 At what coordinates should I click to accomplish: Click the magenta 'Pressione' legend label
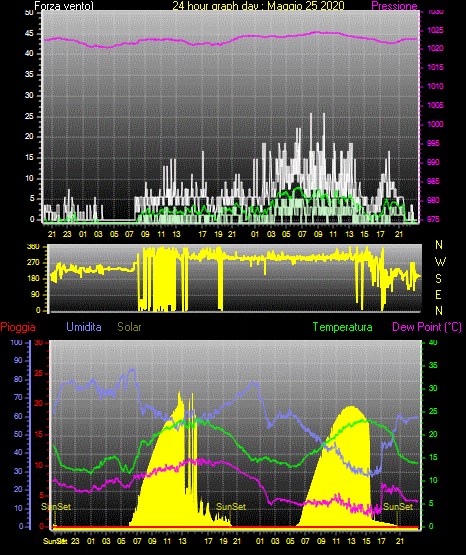coord(394,6)
